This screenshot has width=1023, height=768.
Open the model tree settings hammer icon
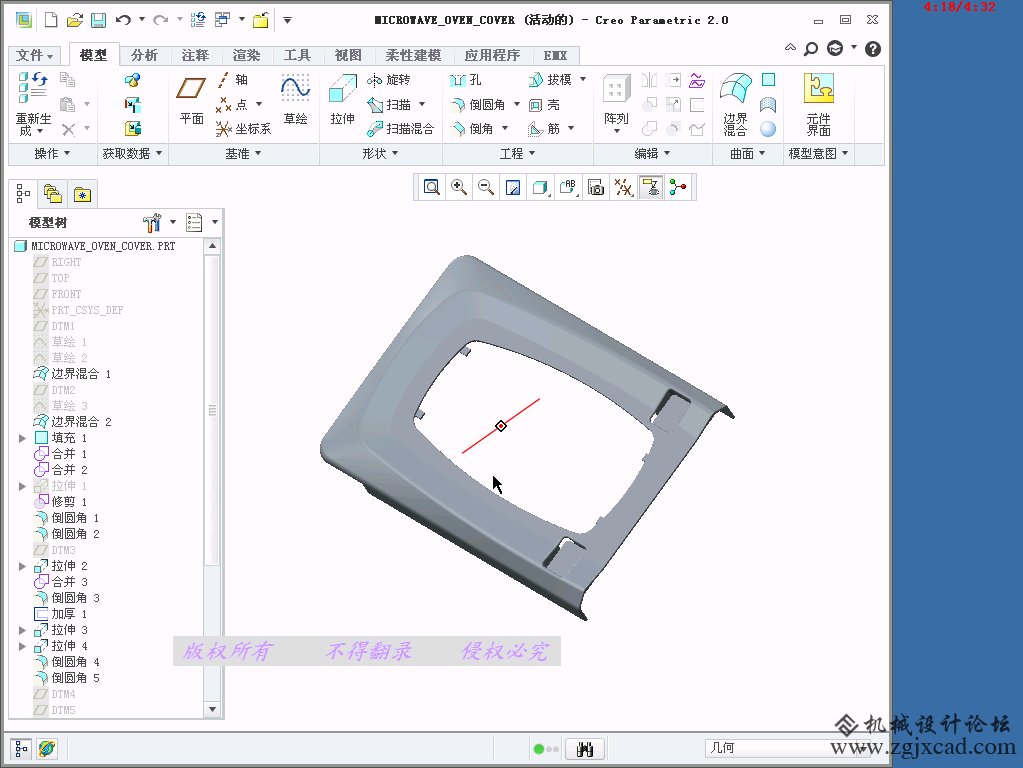click(151, 223)
